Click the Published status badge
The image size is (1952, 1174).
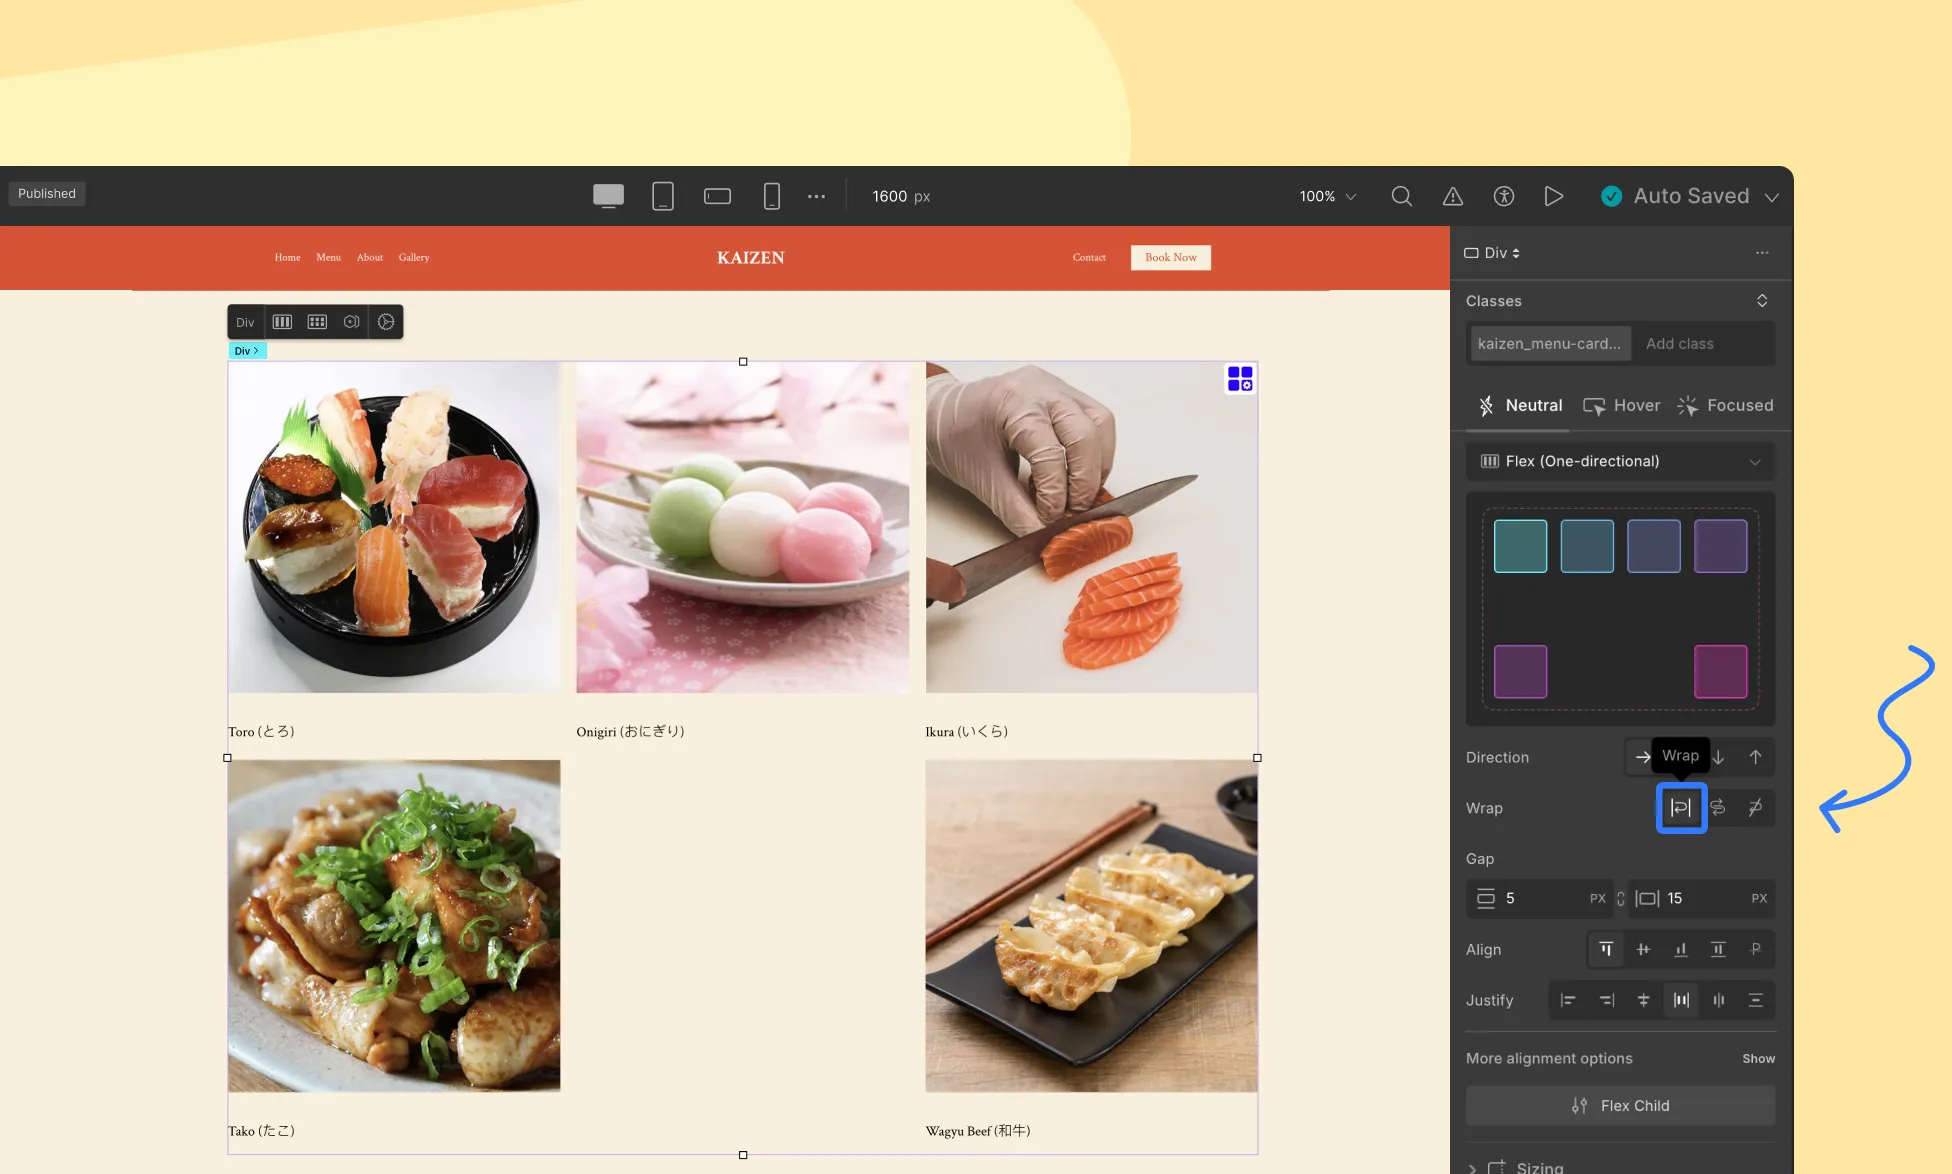click(47, 193)
